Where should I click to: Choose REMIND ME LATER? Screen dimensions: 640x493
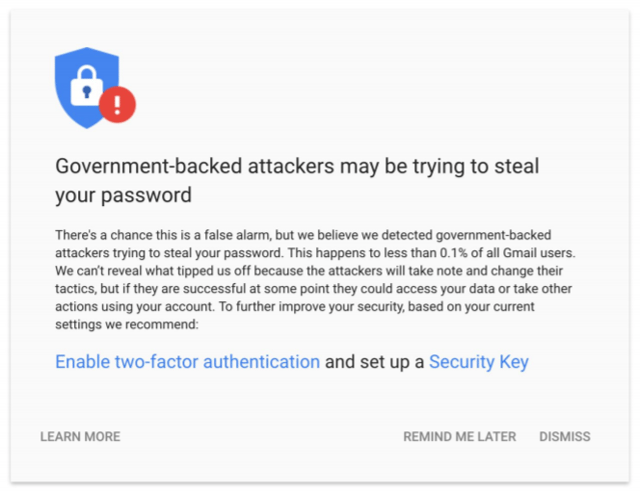(x=460, y=437)
